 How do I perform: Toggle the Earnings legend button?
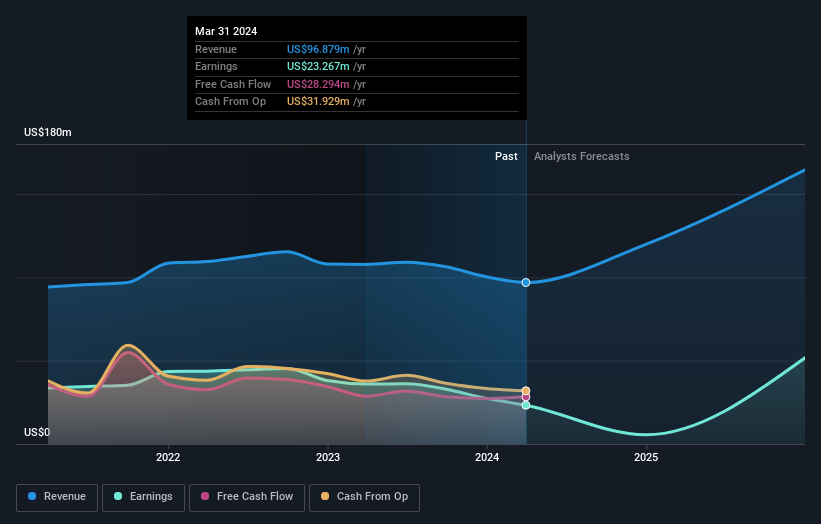[x=143, y=497]
